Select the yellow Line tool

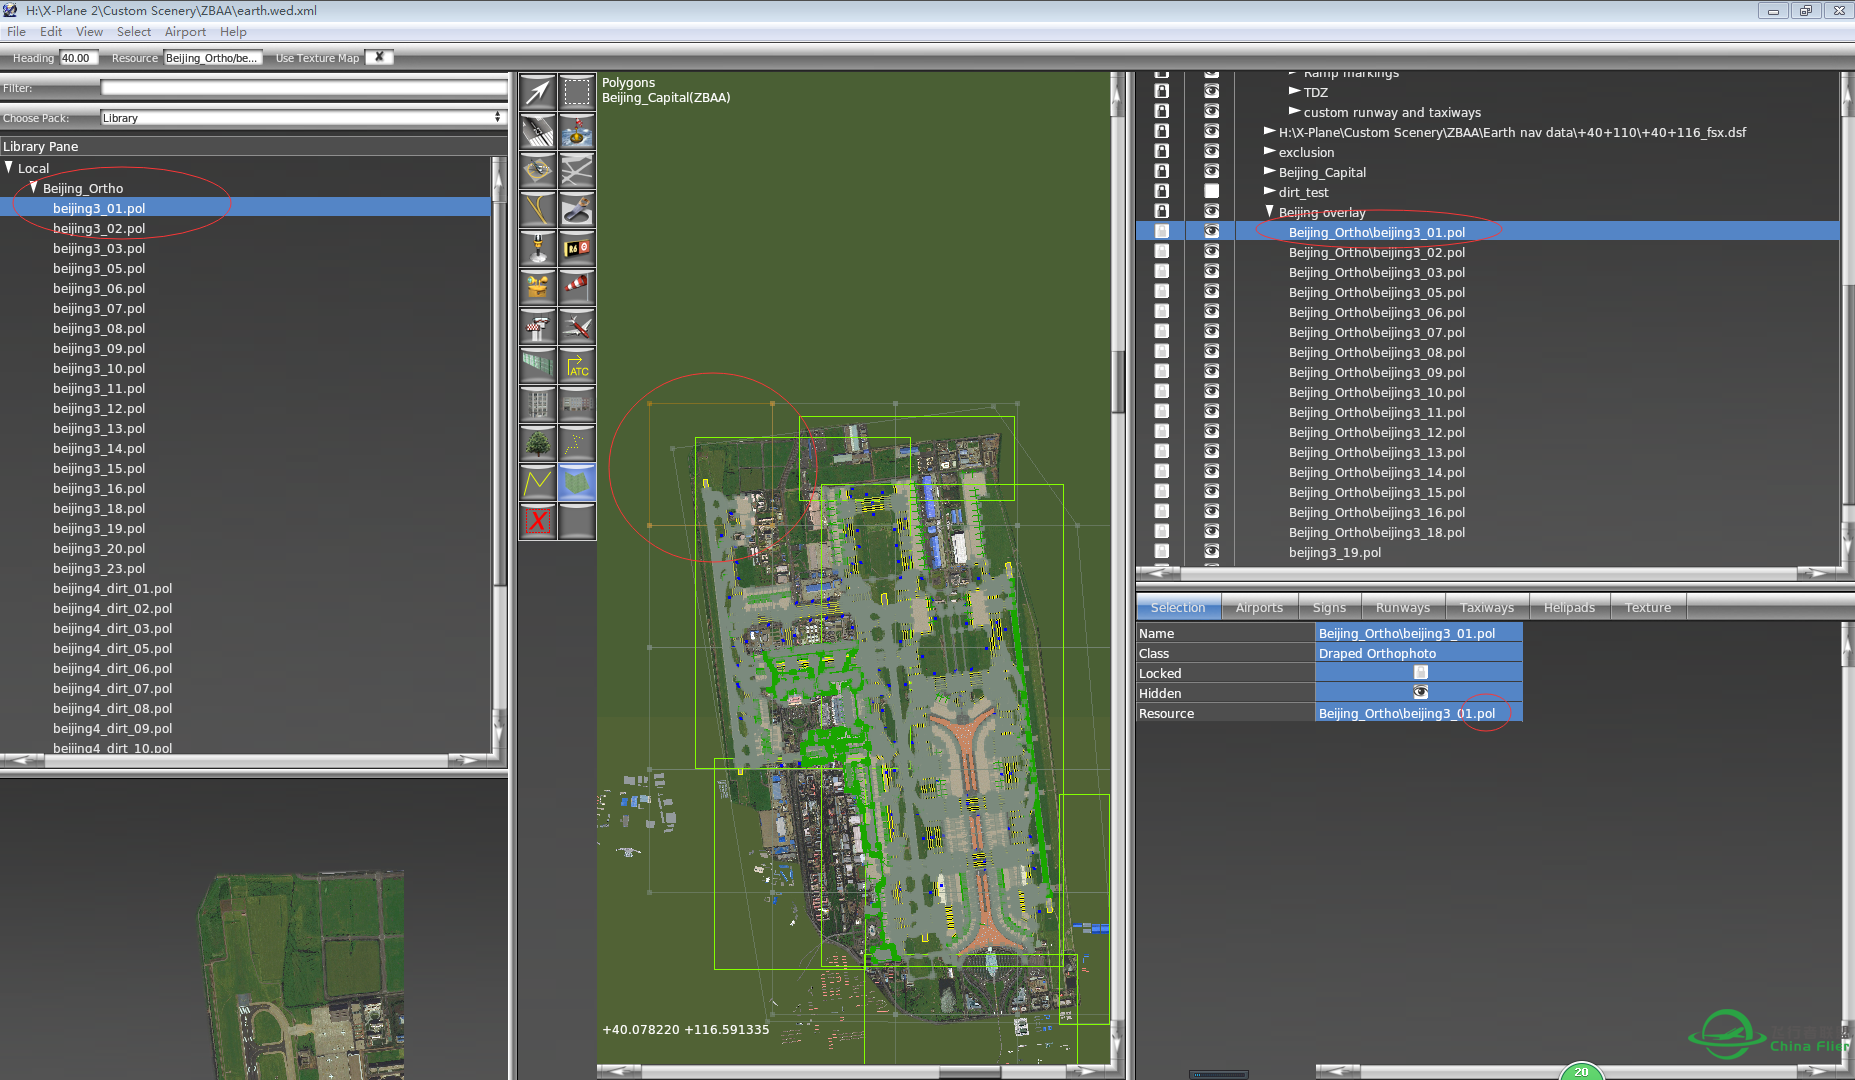click(538, 482)
